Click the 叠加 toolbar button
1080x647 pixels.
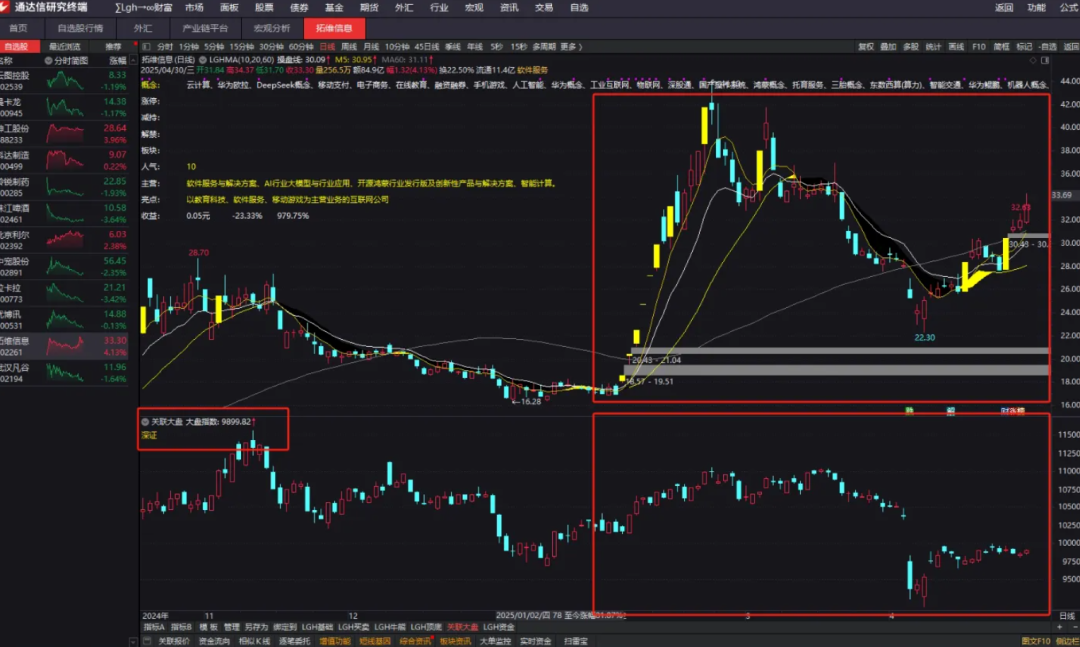tap(889, 47)
